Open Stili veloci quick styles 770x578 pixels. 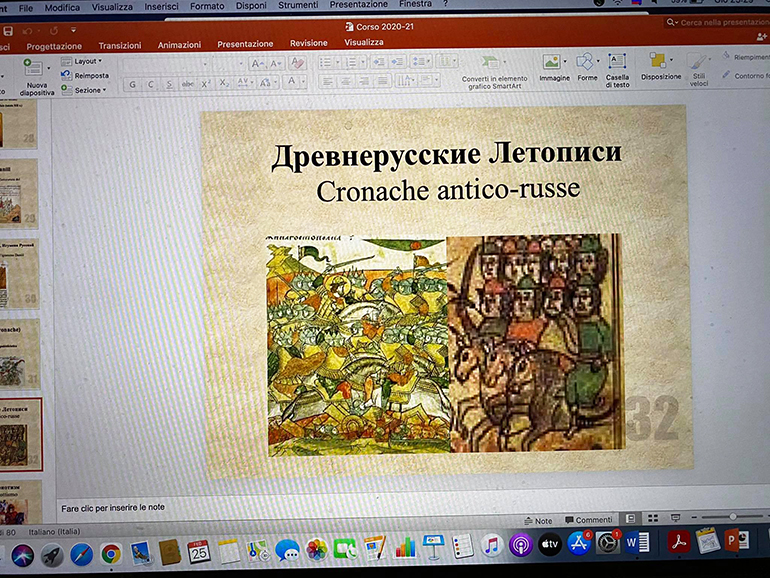[x=698, y=70]
